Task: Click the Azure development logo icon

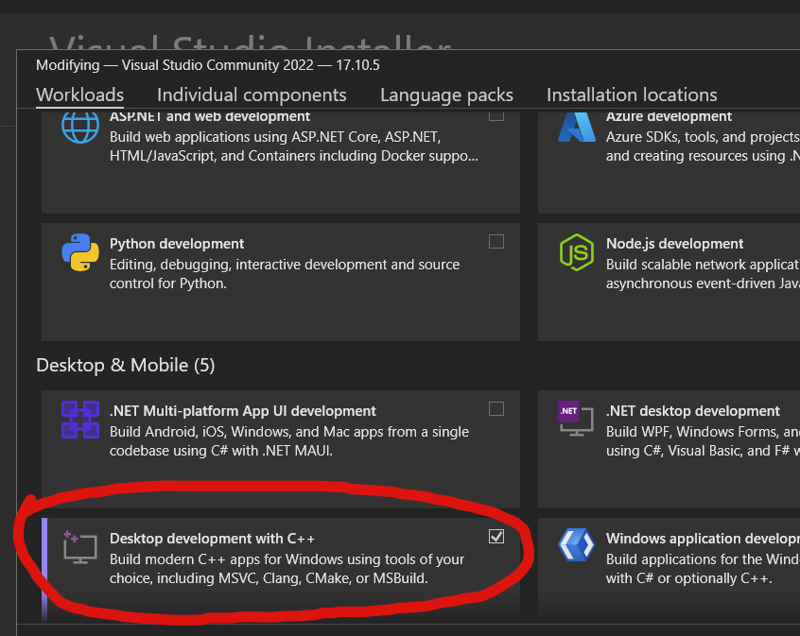Action: 577,126
